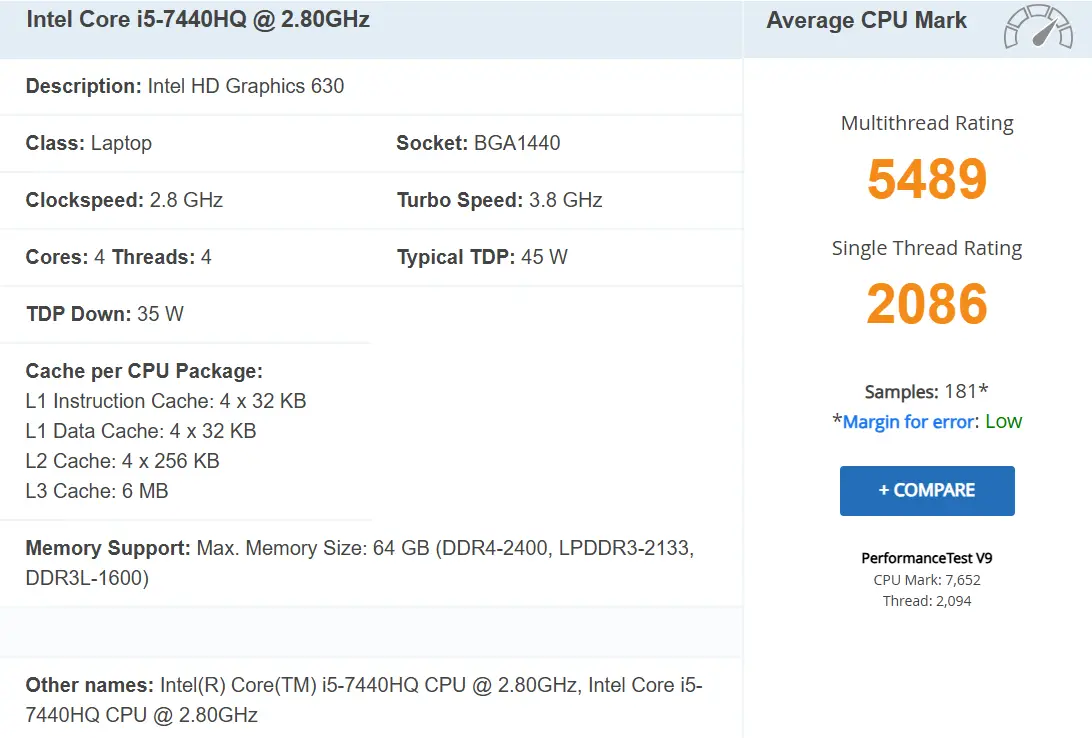This screenshot has width=1092, height=738.
Task: Click the Clockspeed: 2.8 GHz entry
Action: tap(124, 201)
